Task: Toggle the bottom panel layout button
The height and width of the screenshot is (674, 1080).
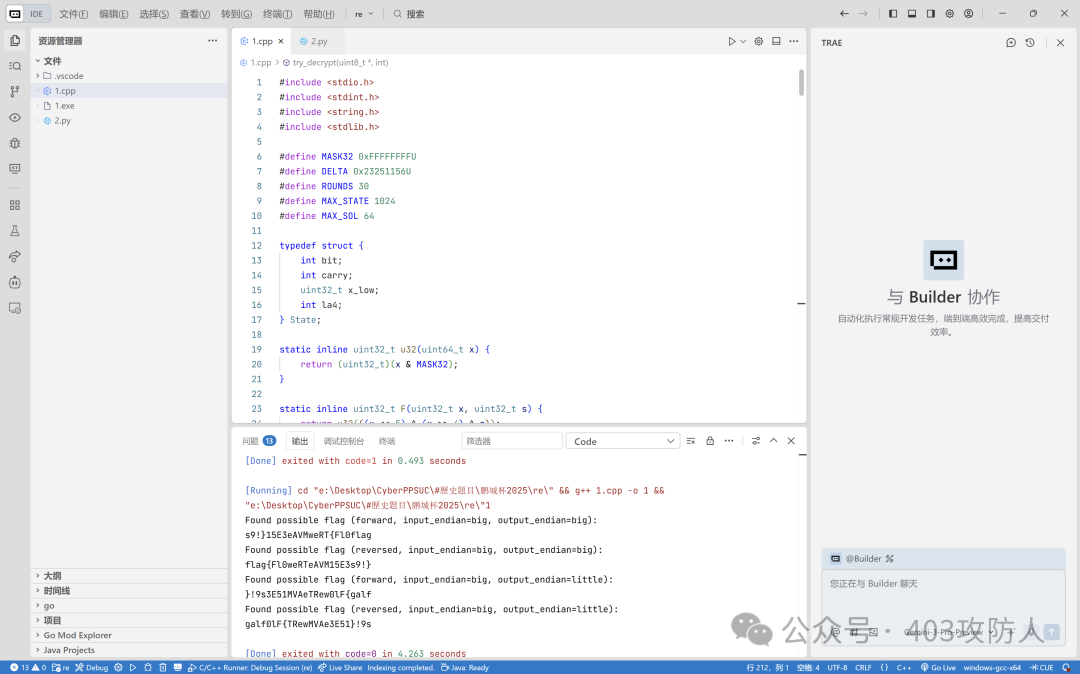Action: [x=912, y=14]
